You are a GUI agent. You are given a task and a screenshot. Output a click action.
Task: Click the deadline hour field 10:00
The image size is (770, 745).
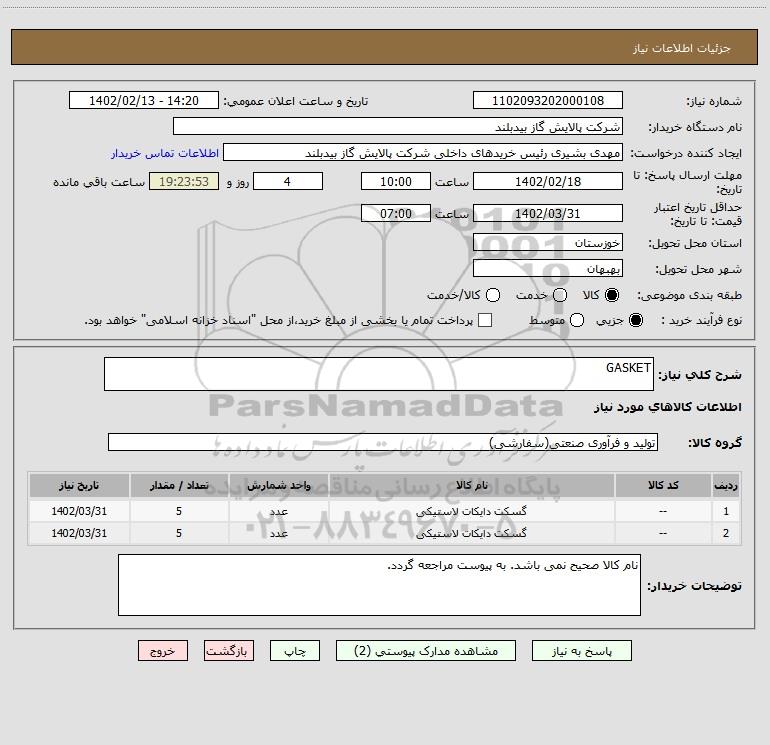(x=396, y=181)
